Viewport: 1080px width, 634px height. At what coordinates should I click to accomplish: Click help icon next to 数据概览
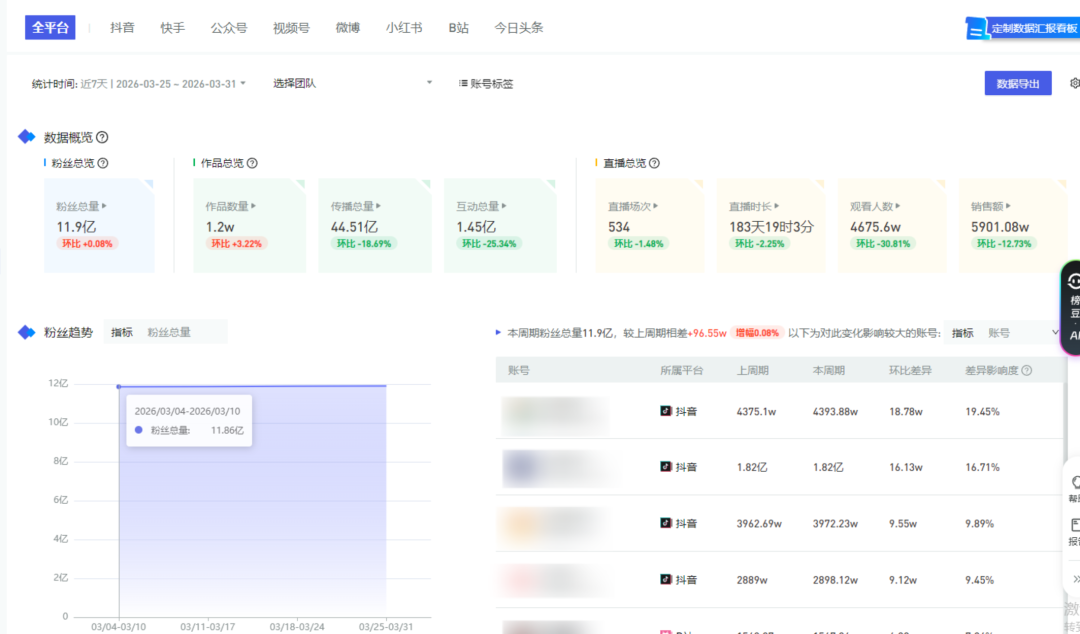(102, 138)
